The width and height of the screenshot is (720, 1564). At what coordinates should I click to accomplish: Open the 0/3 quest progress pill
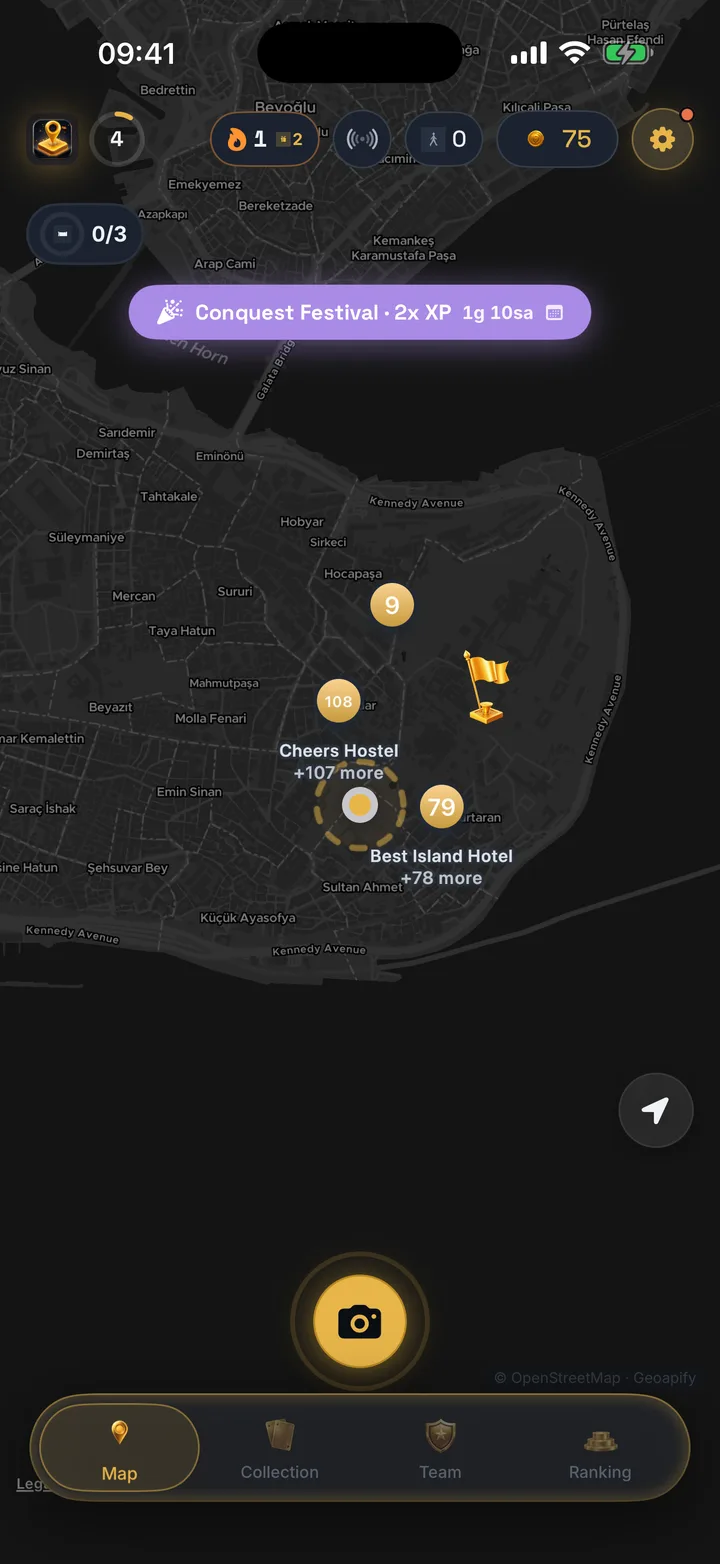coord(85,234)
